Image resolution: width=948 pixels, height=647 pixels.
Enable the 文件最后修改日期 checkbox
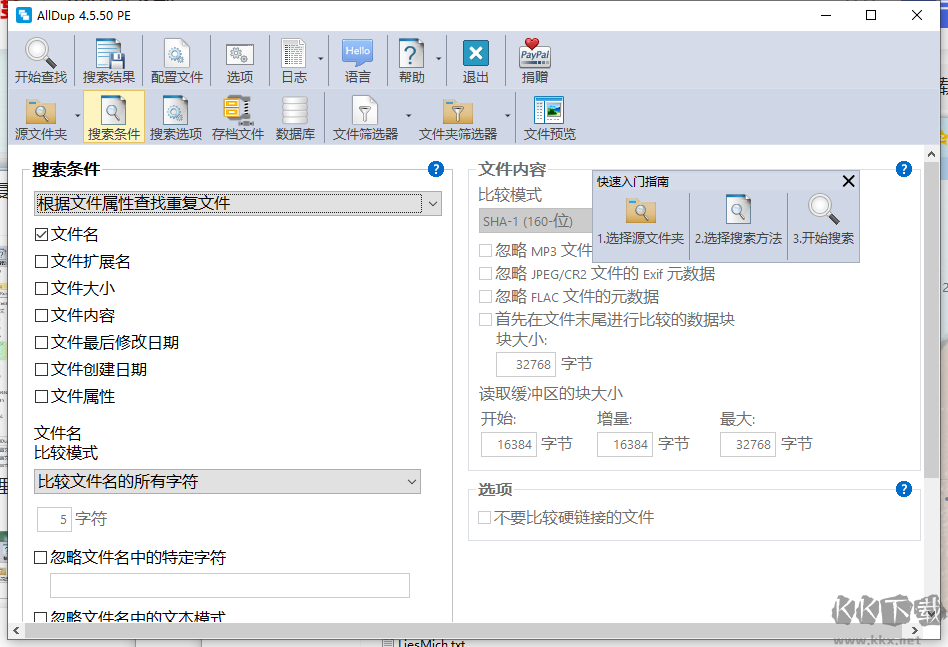pyautogui.click(x=41, y=343)
